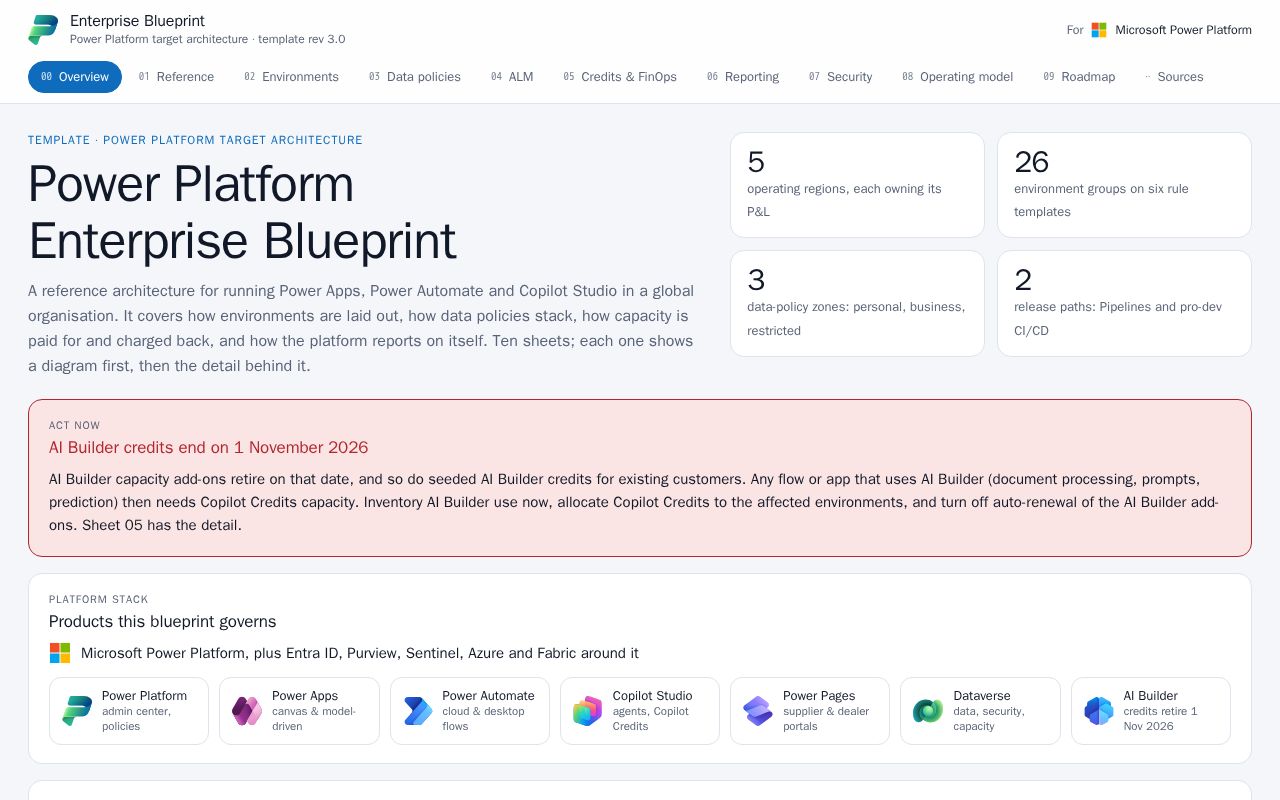Click the 'Products this blueprint governs' heading
This screenshot has width=1280, height=800.
[x=163, y=621]
